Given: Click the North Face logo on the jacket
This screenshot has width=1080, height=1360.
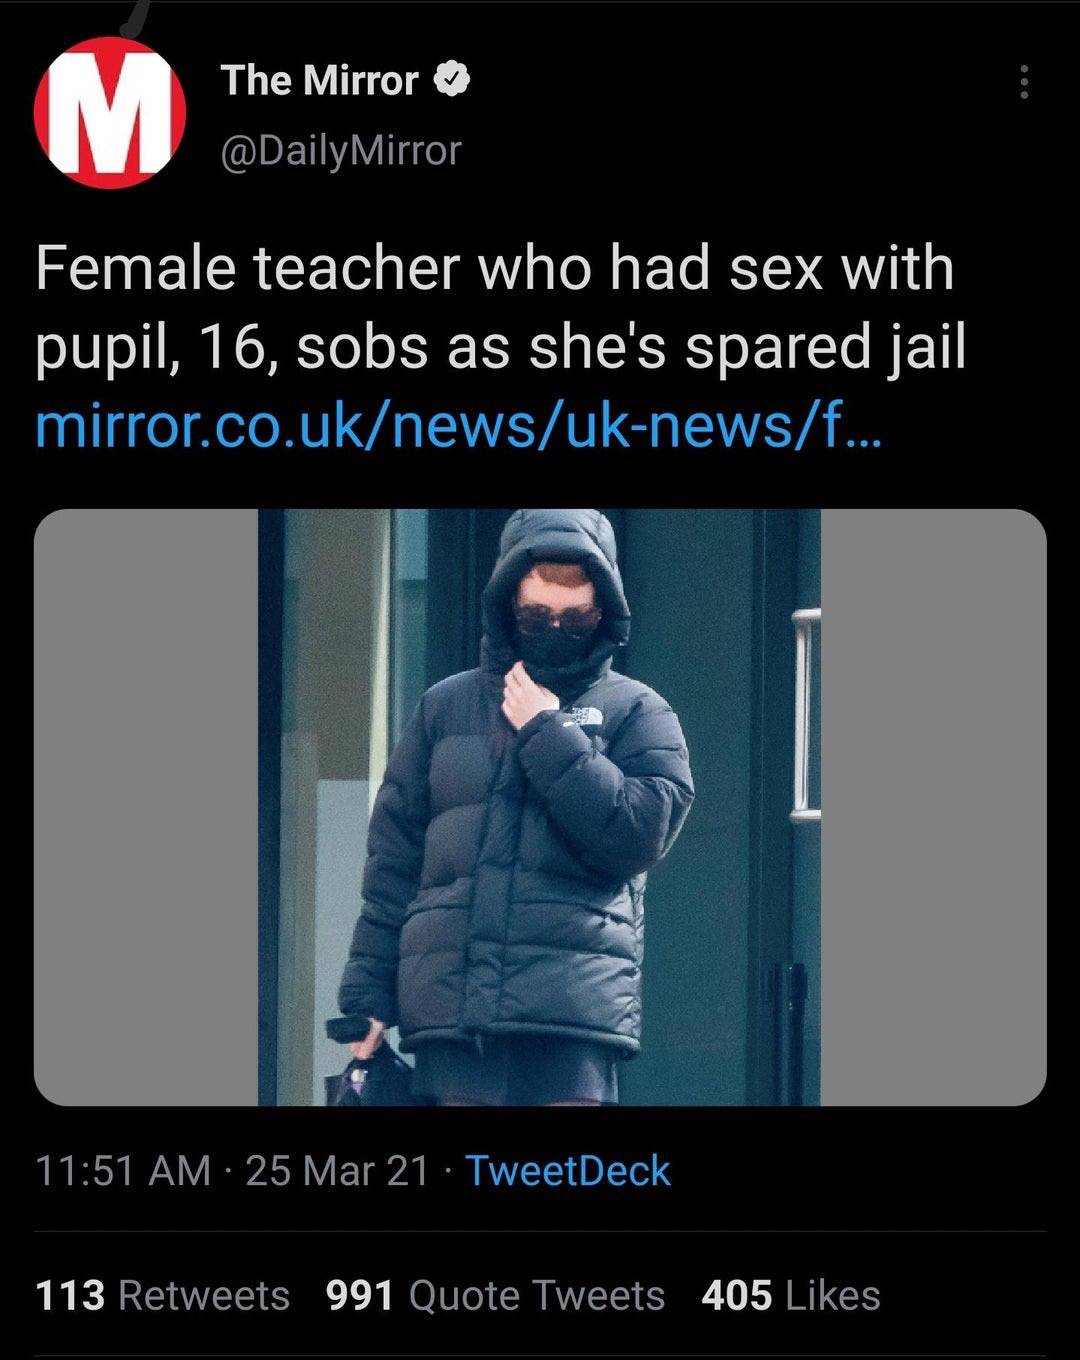Looking at the screenshot, I should (581, 719).
